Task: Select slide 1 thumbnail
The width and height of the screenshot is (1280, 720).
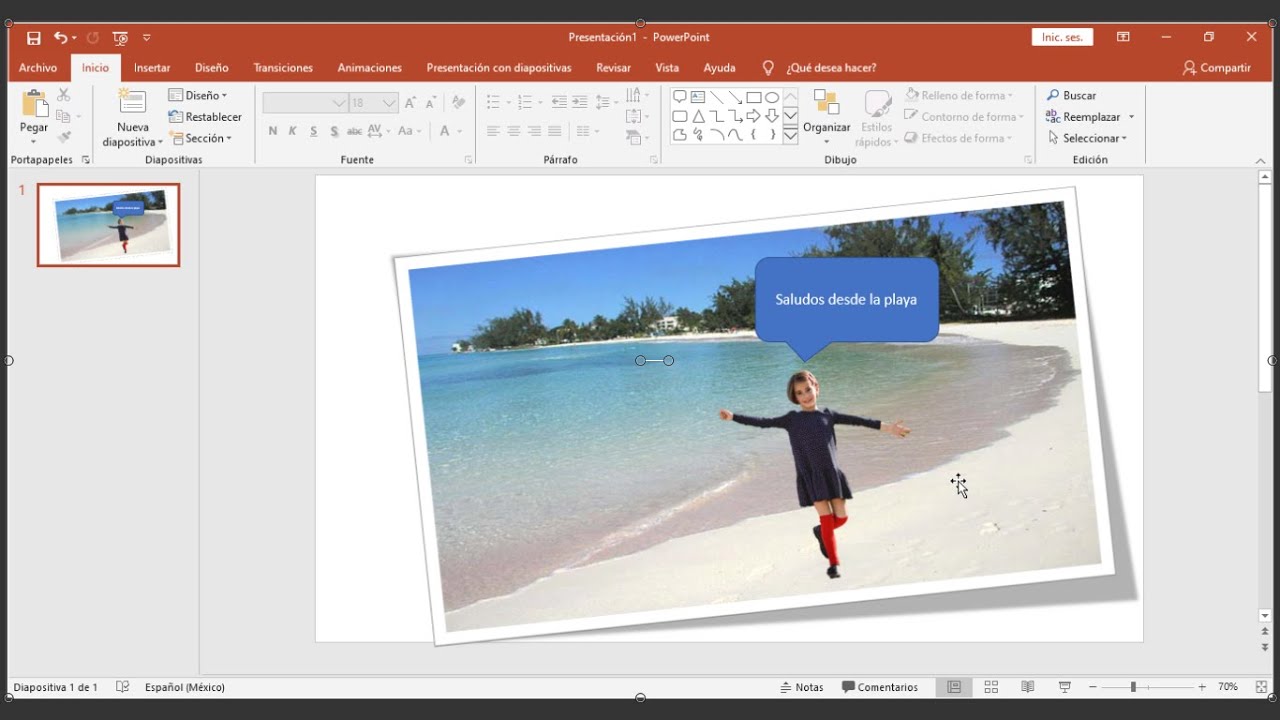Action: [x=109, y=225]
